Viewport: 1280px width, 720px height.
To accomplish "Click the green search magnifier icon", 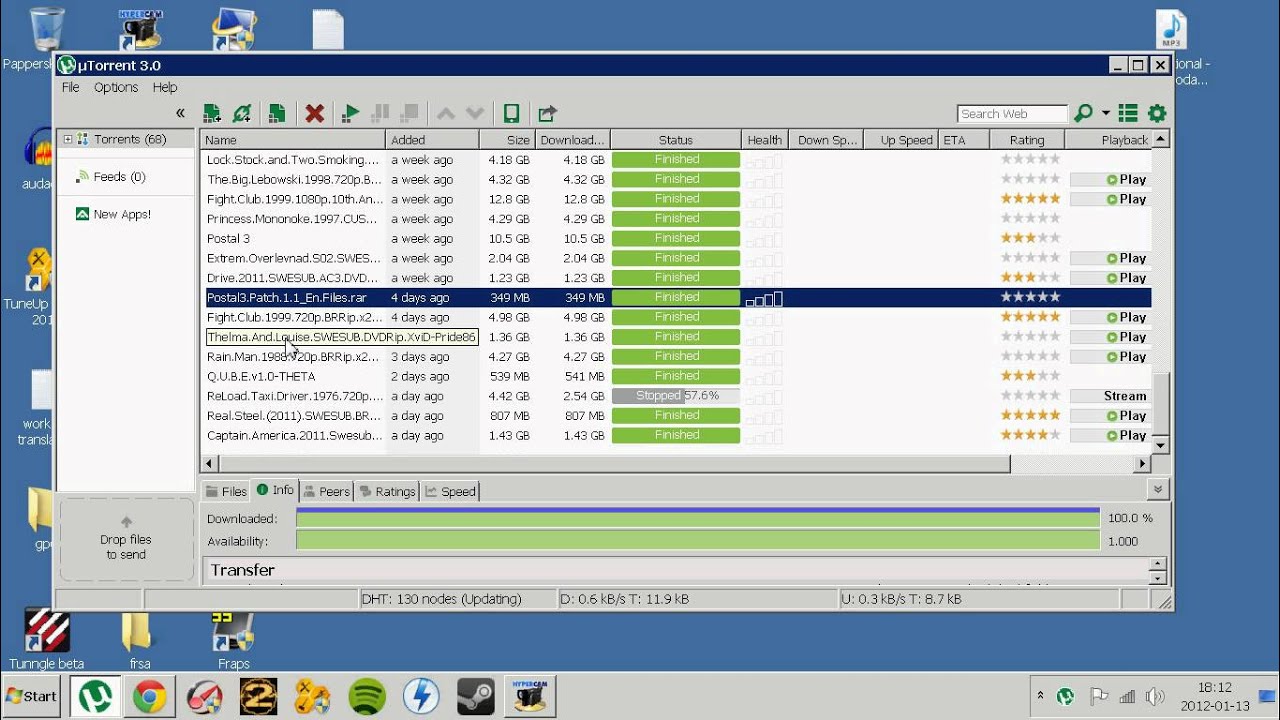I will pyautogui.click(x=1083, y=113).
